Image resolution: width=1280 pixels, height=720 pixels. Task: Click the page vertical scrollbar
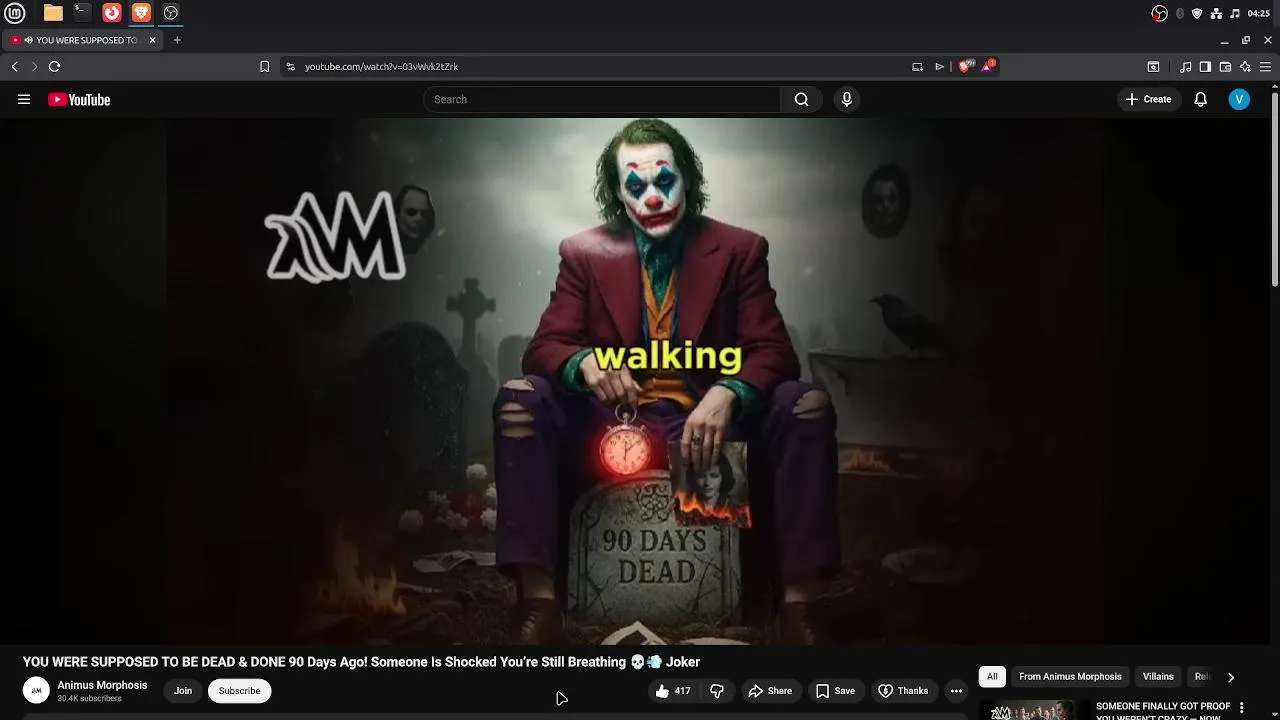click(1275, 190)
